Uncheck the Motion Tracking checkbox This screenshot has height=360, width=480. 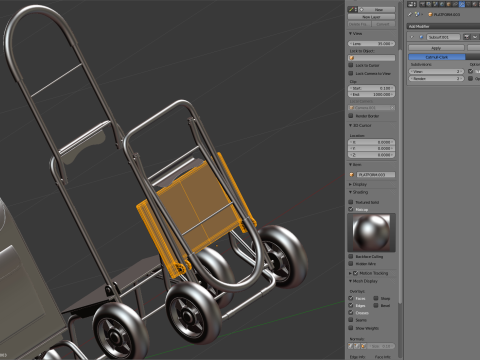pyautogui.click(x=356, y=273)
